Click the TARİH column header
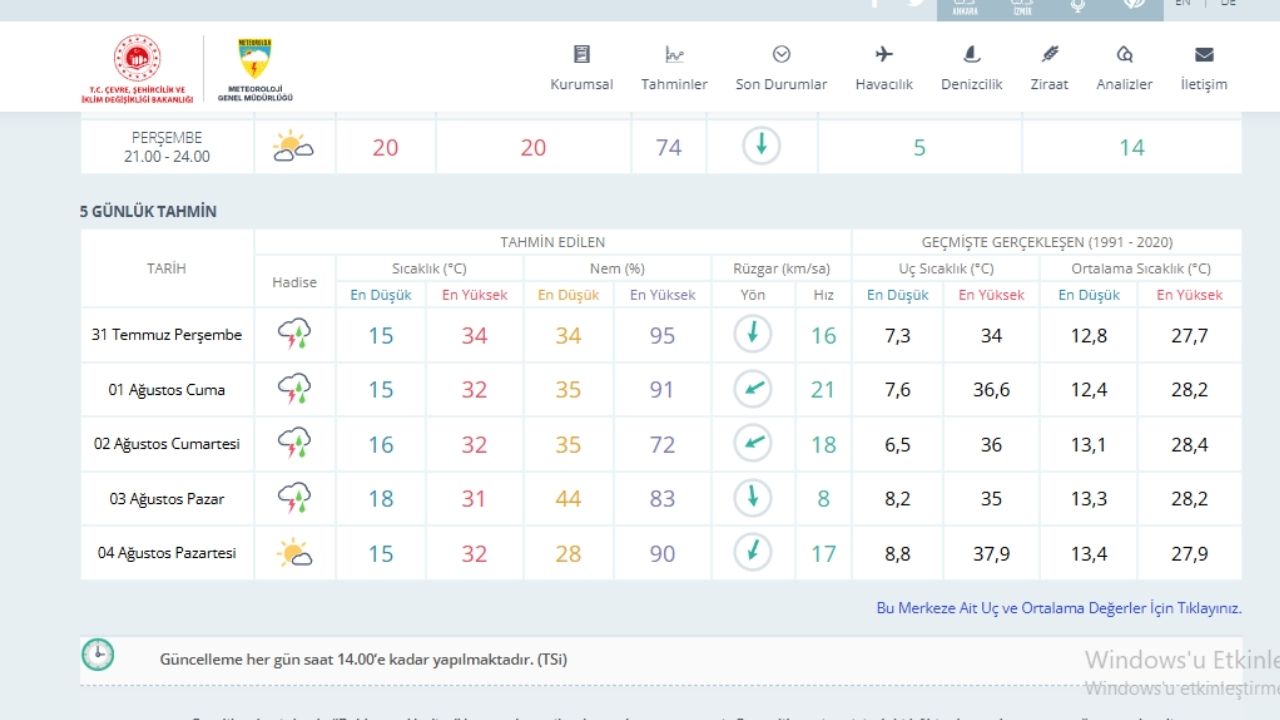The image size is (1280, 720). pos(167,268)
